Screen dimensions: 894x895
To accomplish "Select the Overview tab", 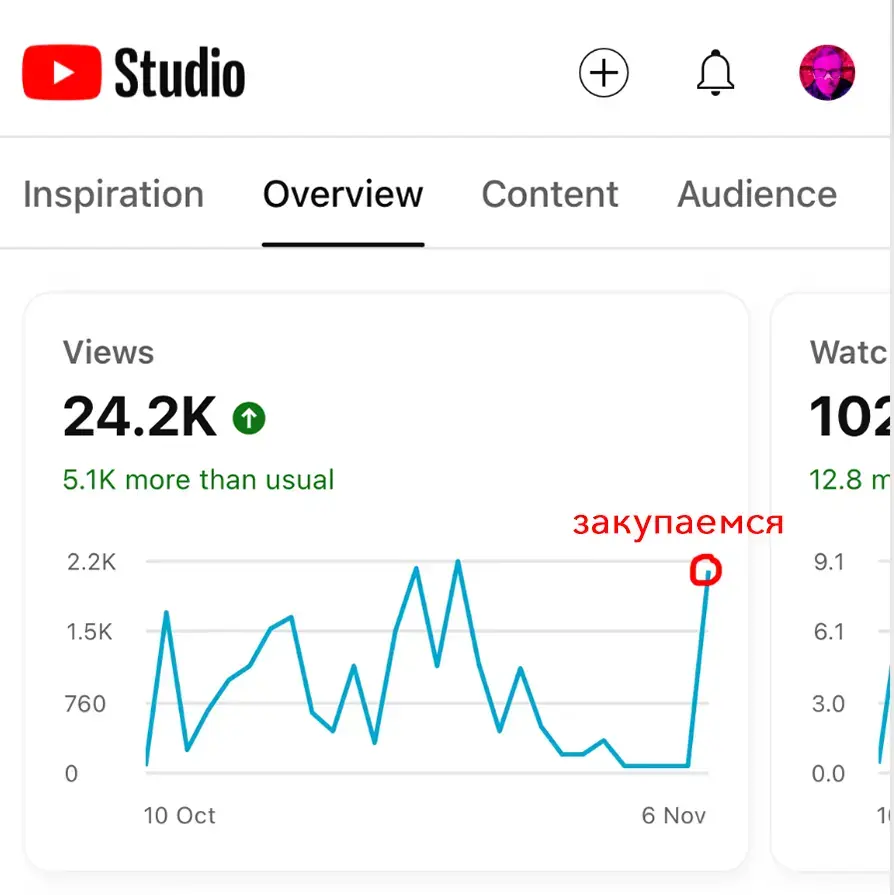I will click(x=343, y=194).
